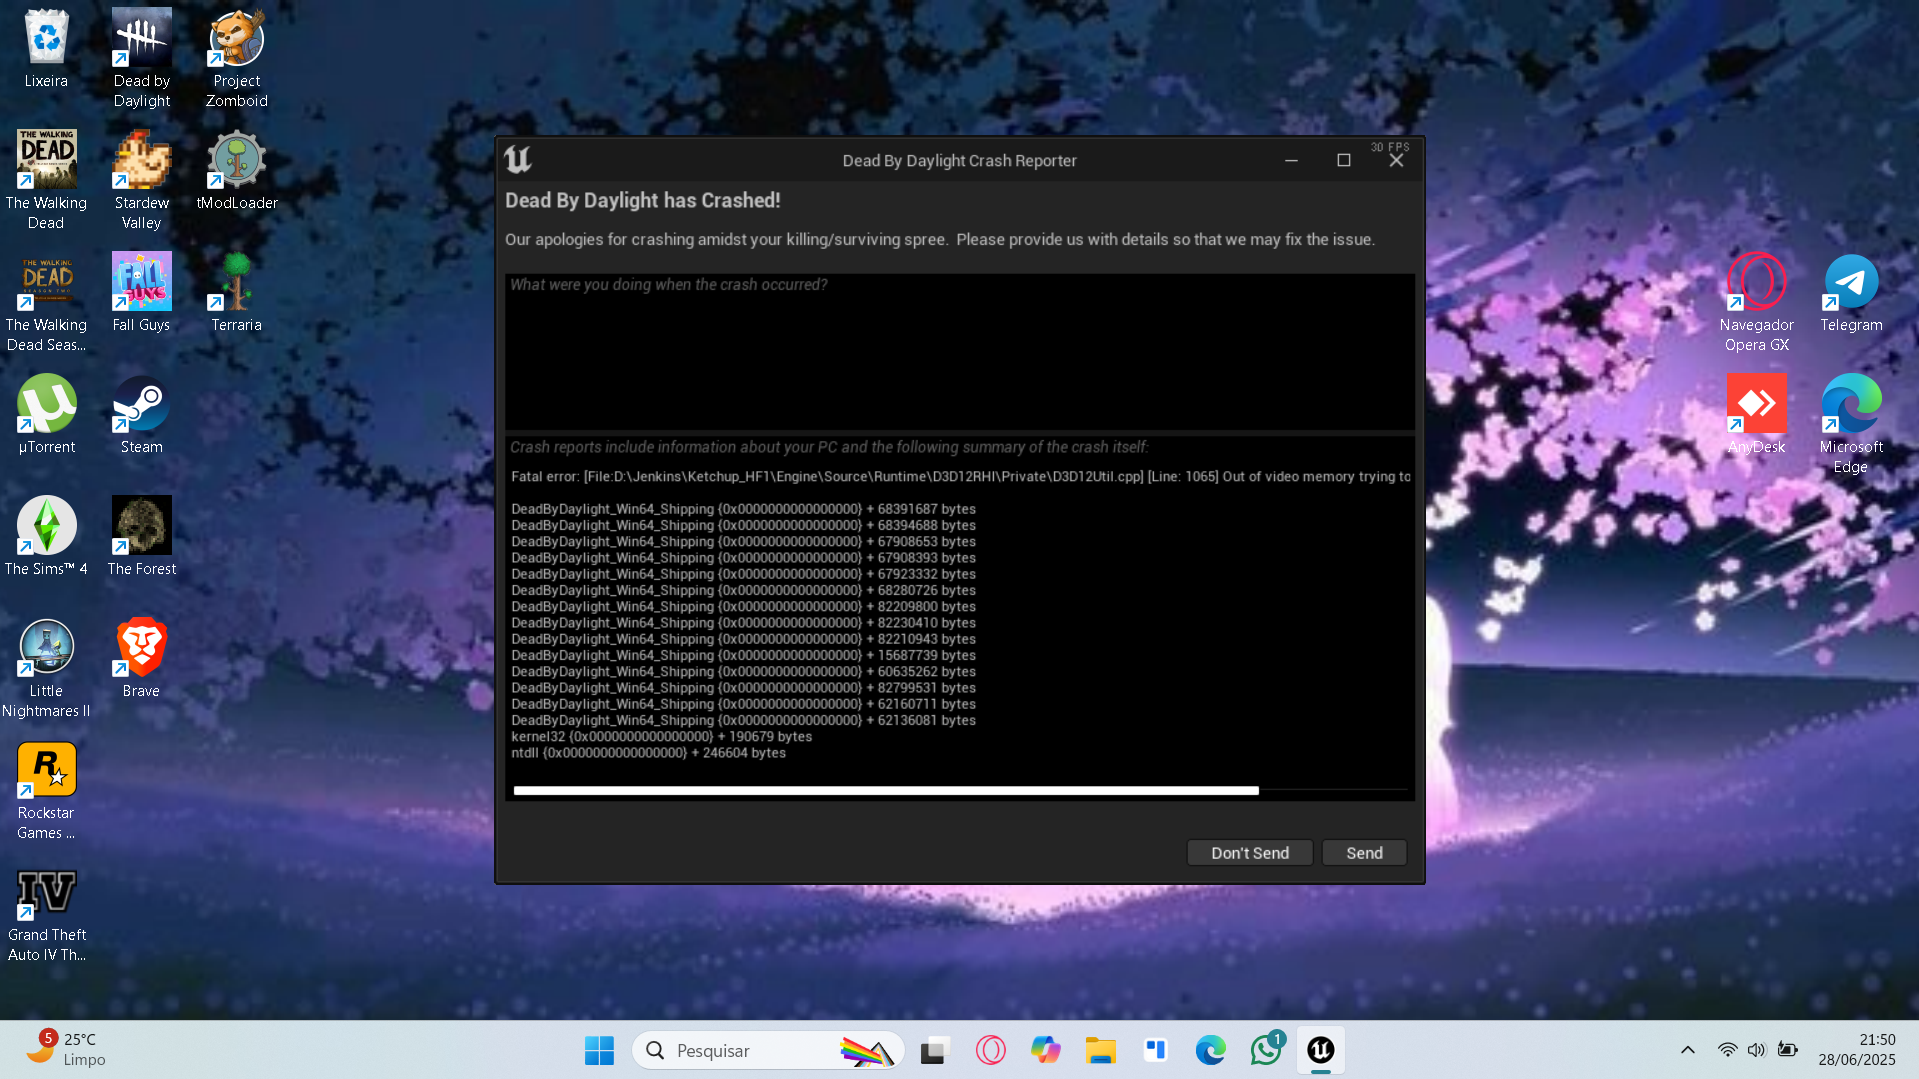Viewport: 1919px width, 1079px height.
Task: Open Copilot from the taskbar
Action: (x=1045, y=1050)
